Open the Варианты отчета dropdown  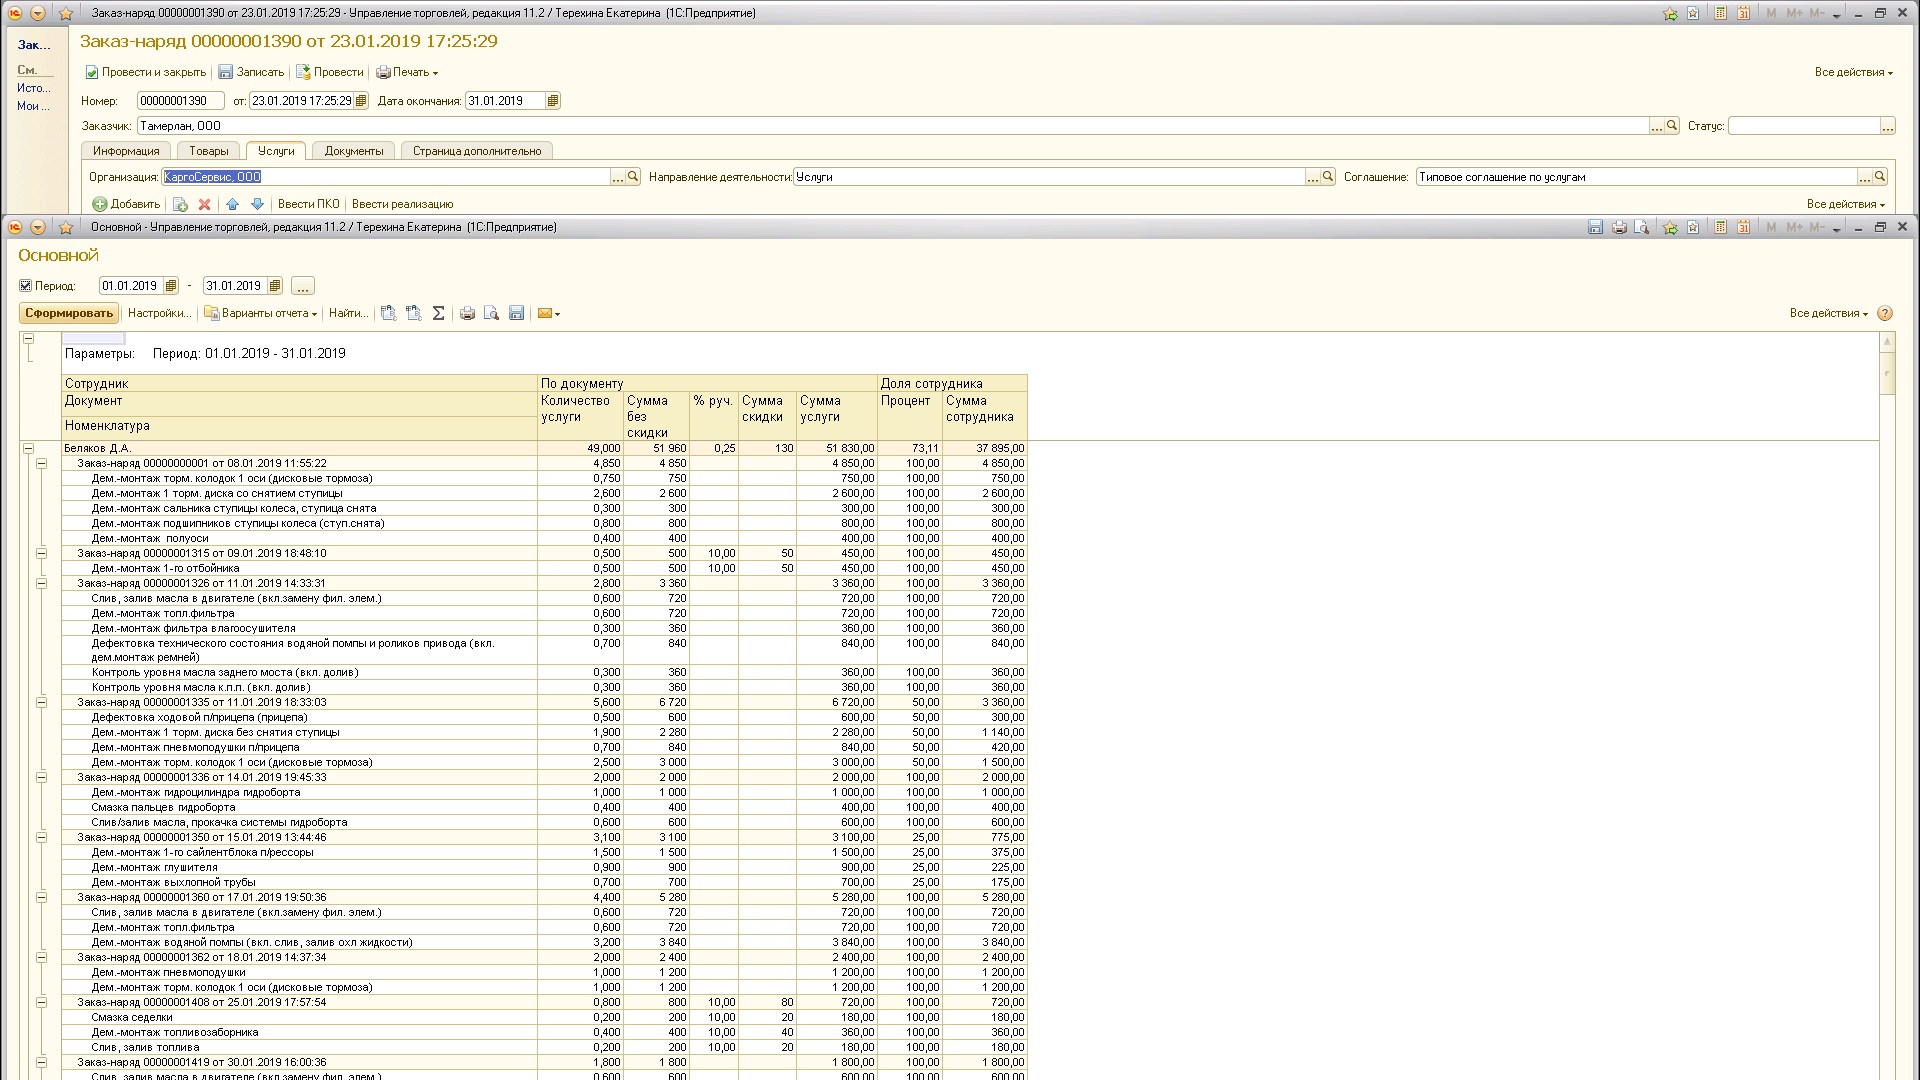point(261,314)
